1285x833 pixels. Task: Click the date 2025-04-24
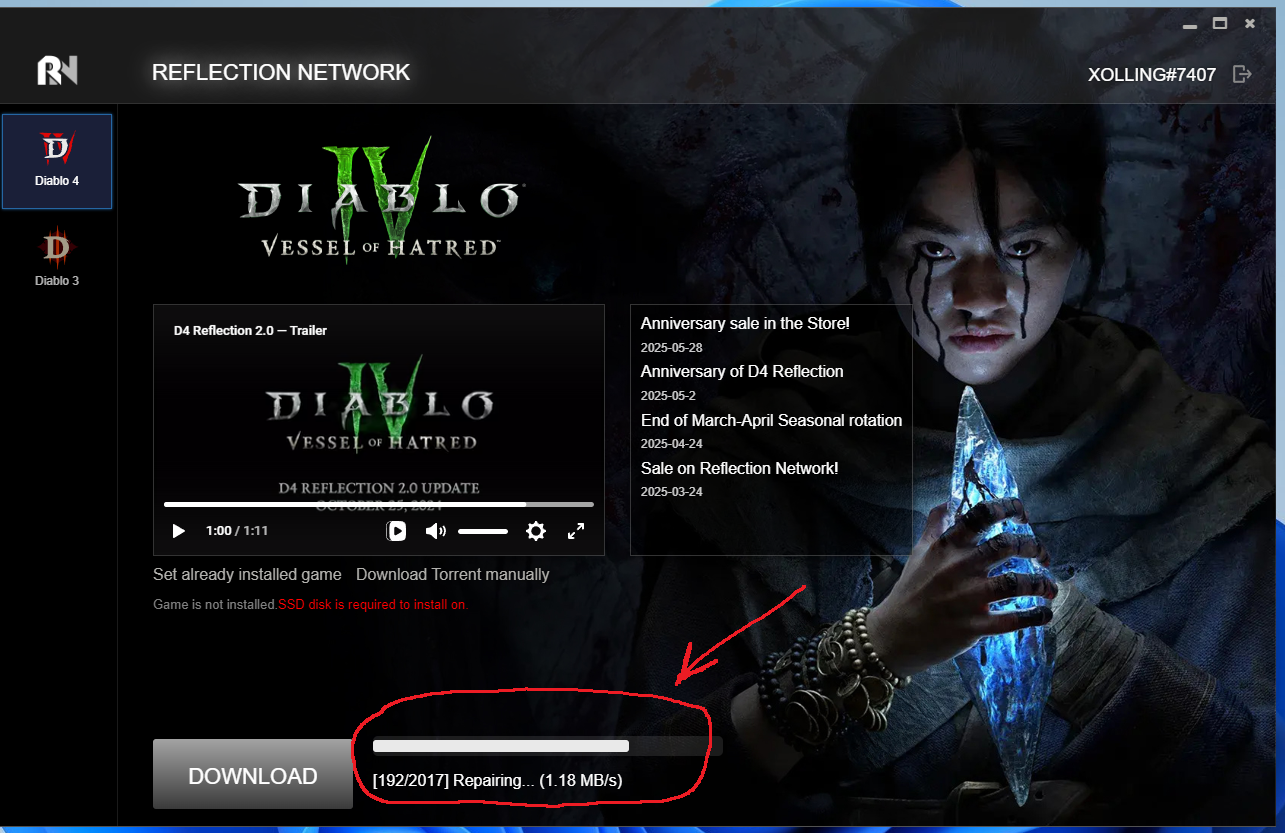pyautogui.click(x=672, y=443)
